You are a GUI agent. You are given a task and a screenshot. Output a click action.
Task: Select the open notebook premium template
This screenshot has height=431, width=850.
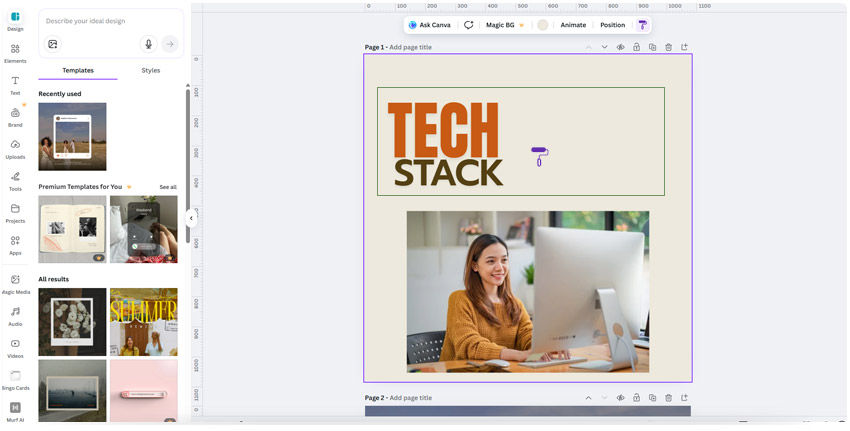click(72, 229)
